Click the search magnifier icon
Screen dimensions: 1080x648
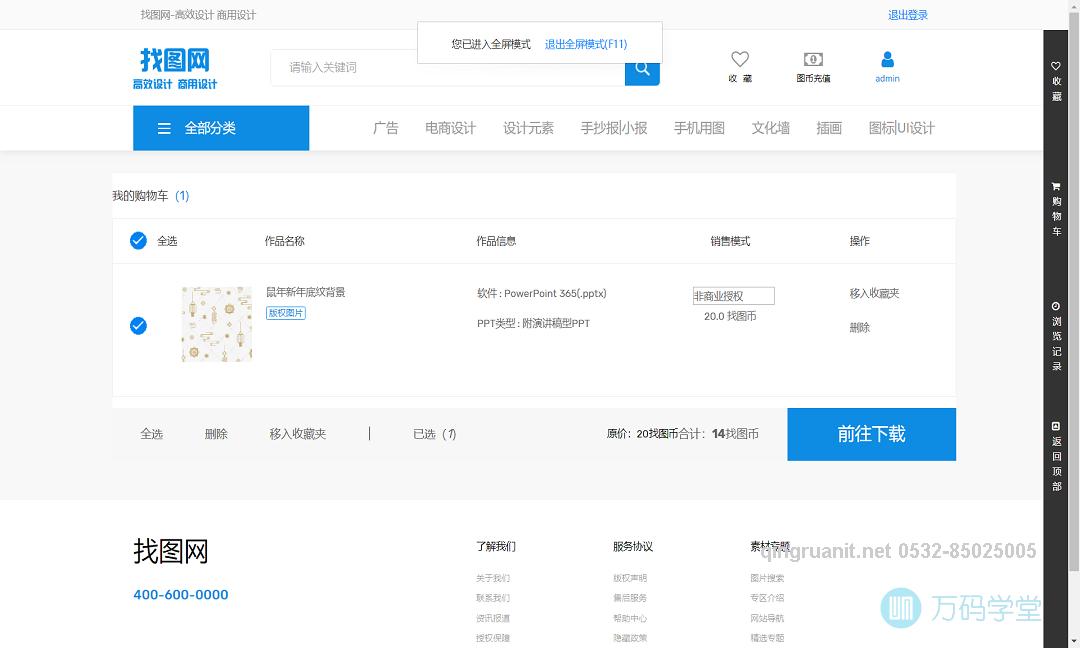pyautogui.click(x=642, y=68)
